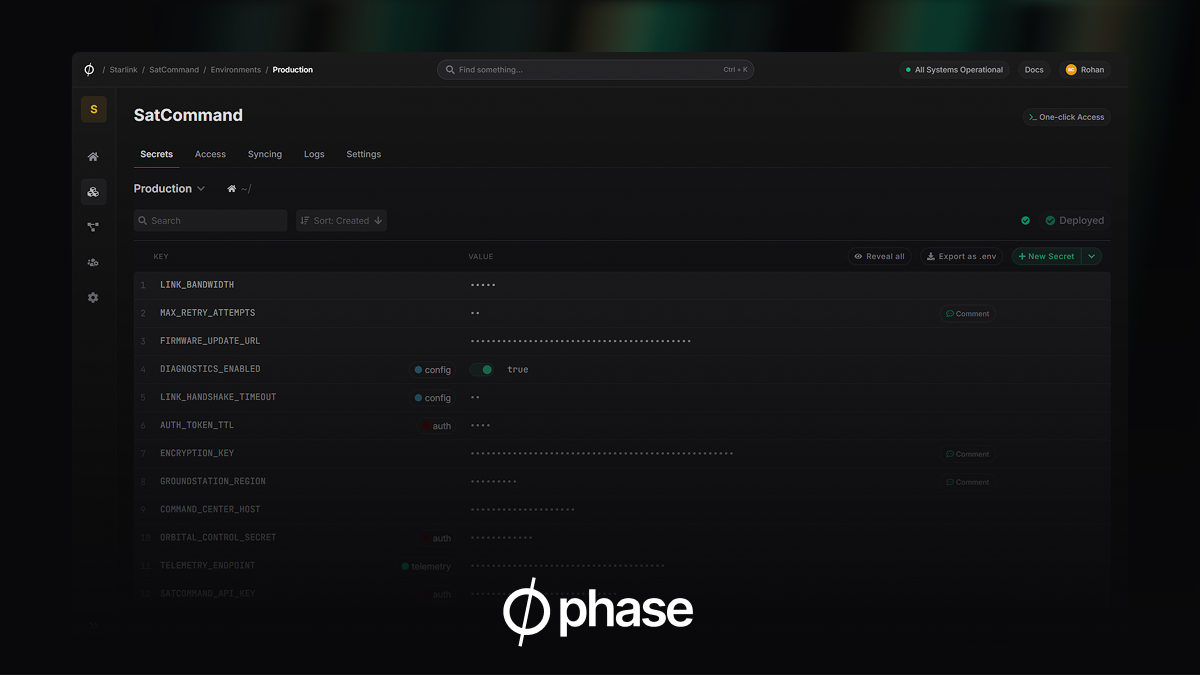
Task: Open the Production environment dropdown
Action: point(170,188)
